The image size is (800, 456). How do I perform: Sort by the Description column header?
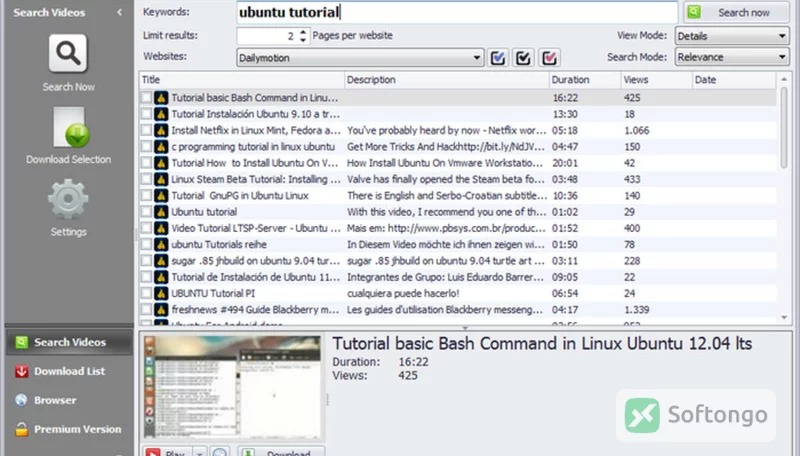point(446,80)
